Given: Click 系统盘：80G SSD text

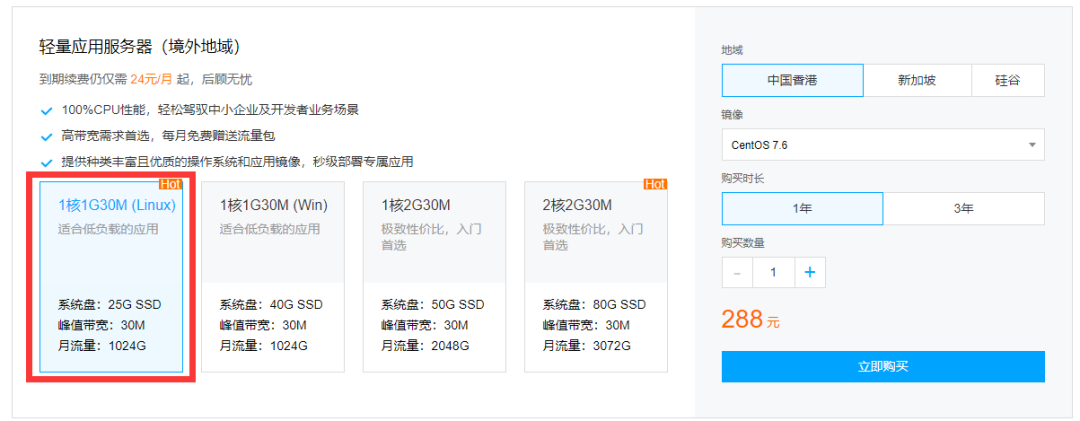Looking at the screenshot, I should [594, 305].
